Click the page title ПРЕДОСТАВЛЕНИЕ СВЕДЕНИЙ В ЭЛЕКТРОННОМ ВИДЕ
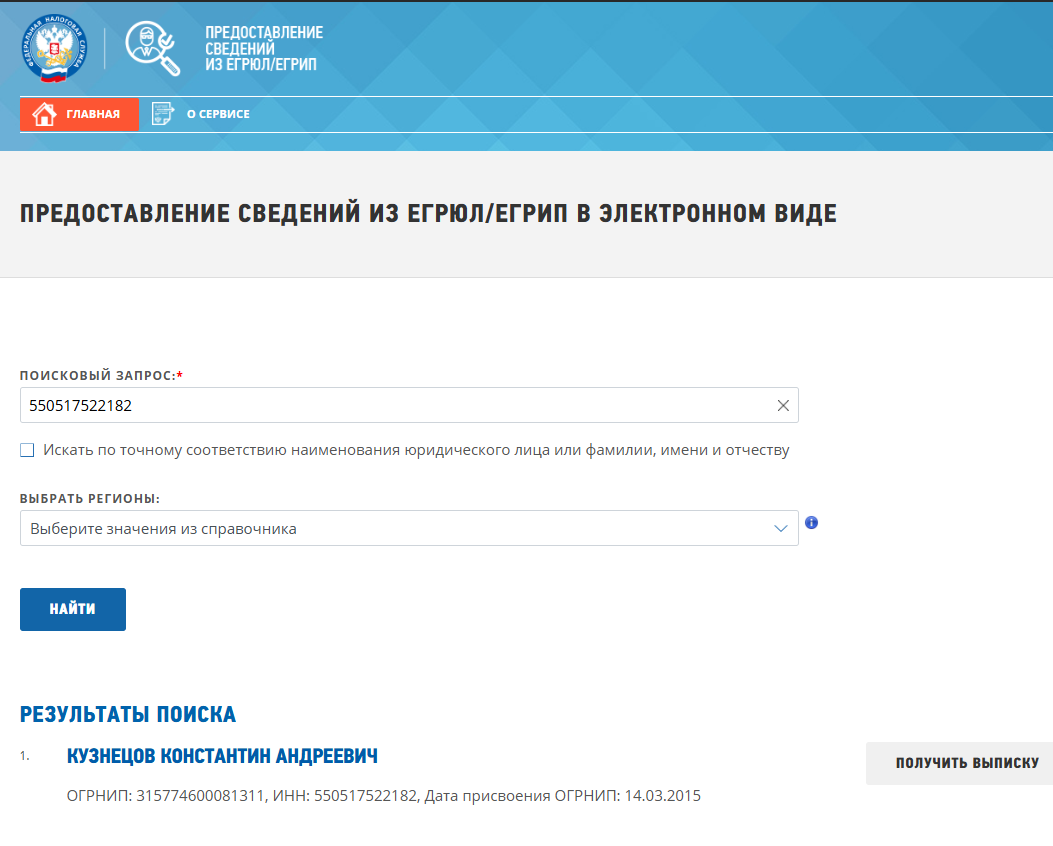The height and width of the screenshot is (846, 1053). pos(428,214)
